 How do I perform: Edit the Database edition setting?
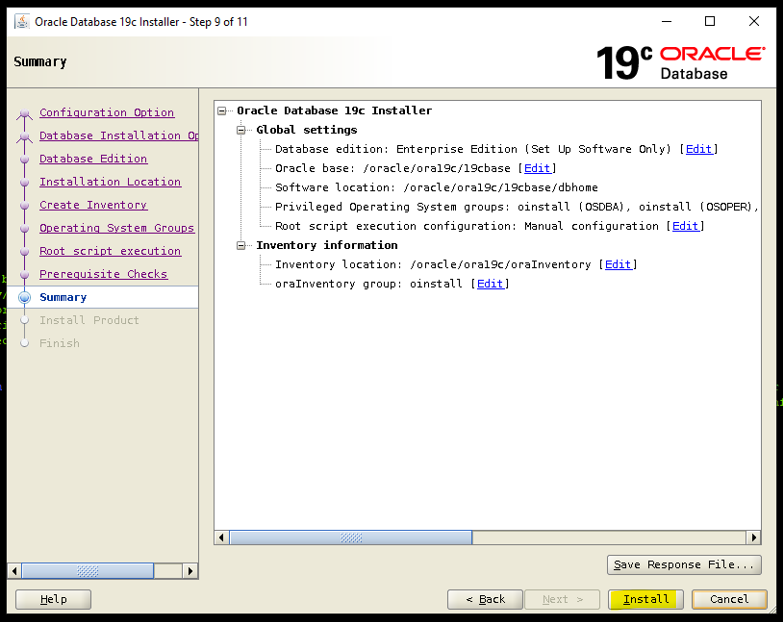(x=699, y=149)
